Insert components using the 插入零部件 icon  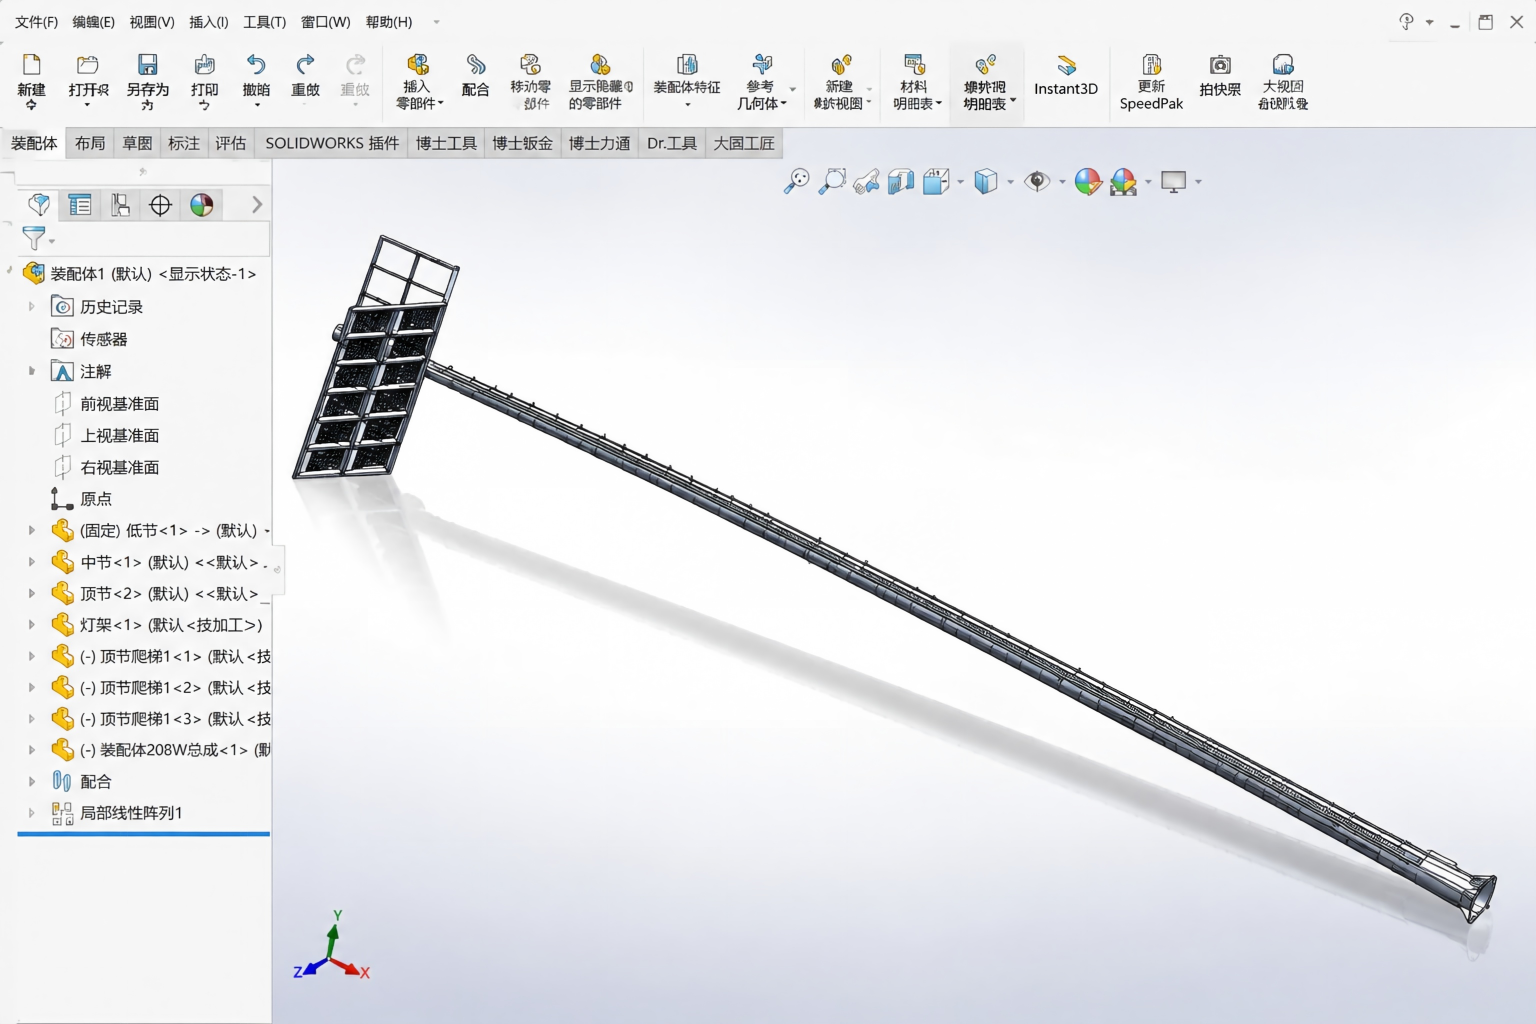tap(418, 65)
